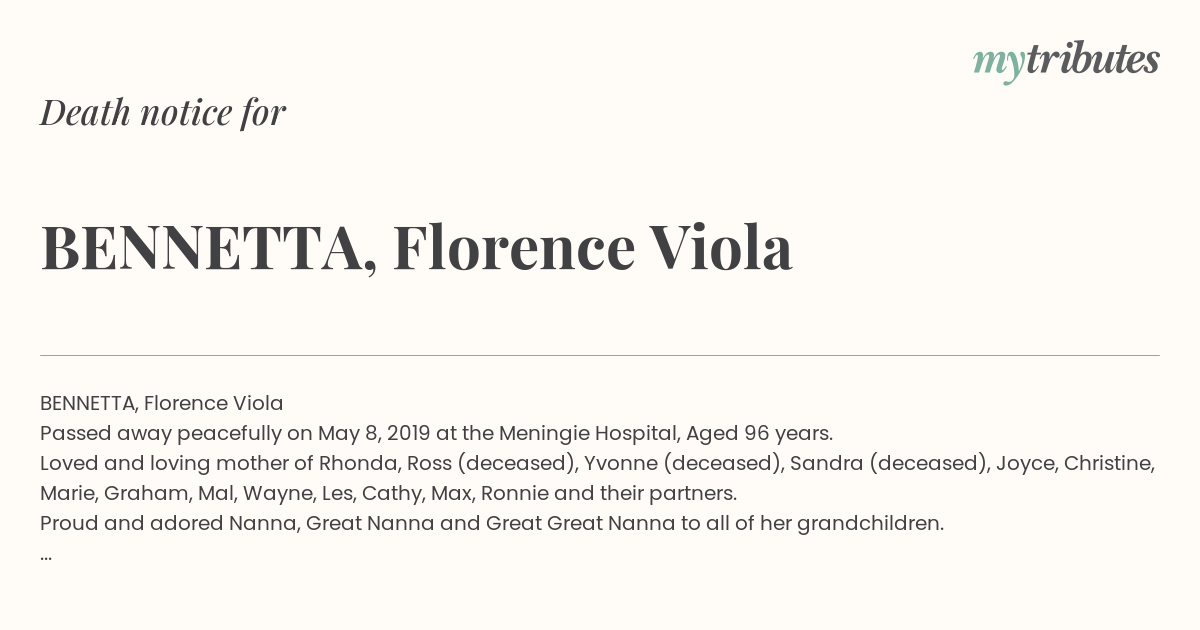Select the 'Loved and loving mother of Rhonda' line

[x=598, y=463]
